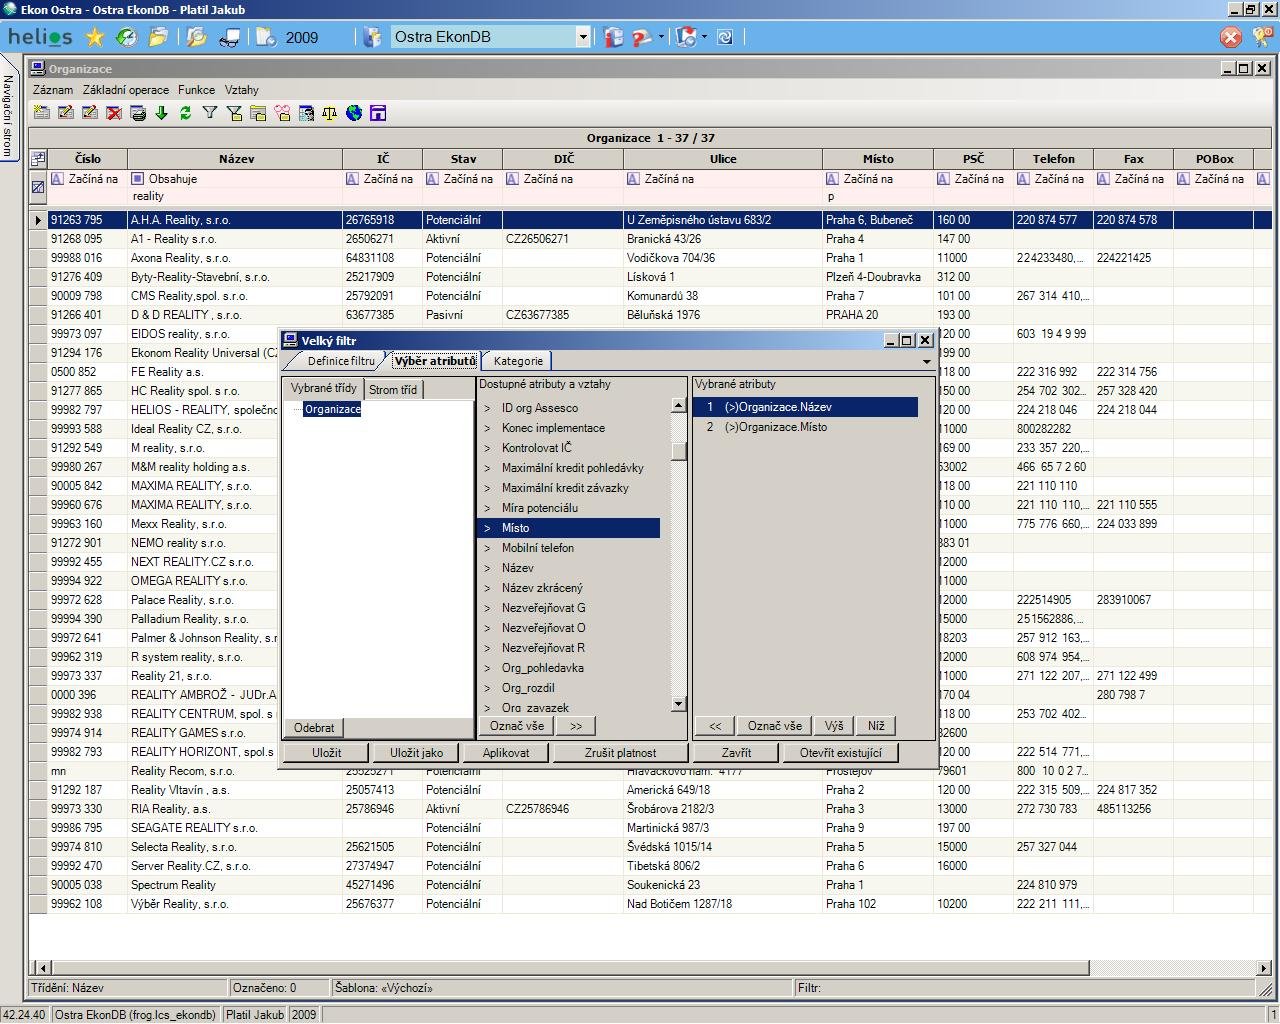Click the Místo filter field containing 'p'

(x=878, y=196)
